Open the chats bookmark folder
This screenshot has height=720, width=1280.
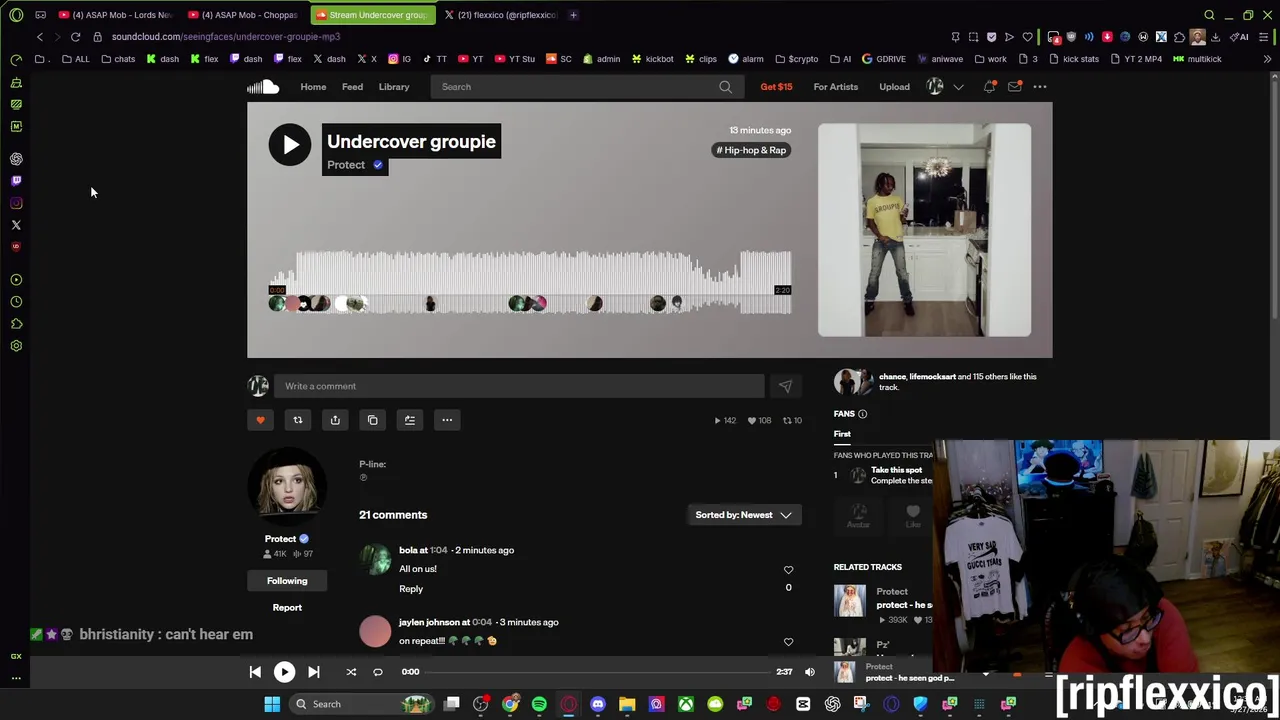pyautogui.click(x=117, y=59)
